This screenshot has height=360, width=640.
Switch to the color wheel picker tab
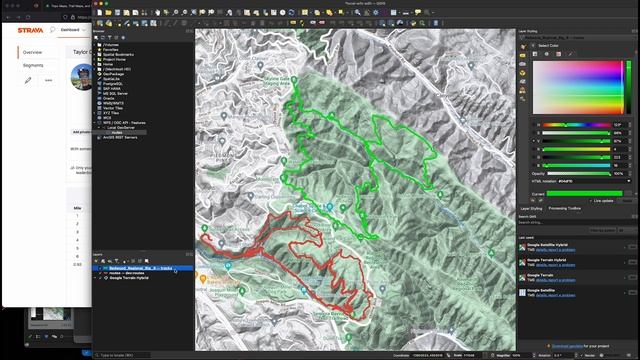547,54
